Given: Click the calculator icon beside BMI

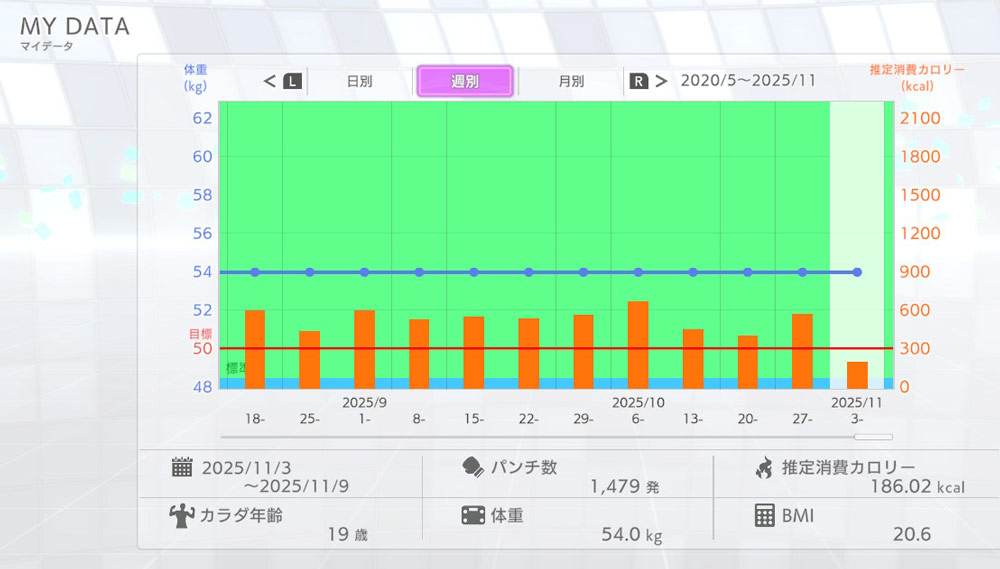Looking at the screenshot, I should 764,515.
